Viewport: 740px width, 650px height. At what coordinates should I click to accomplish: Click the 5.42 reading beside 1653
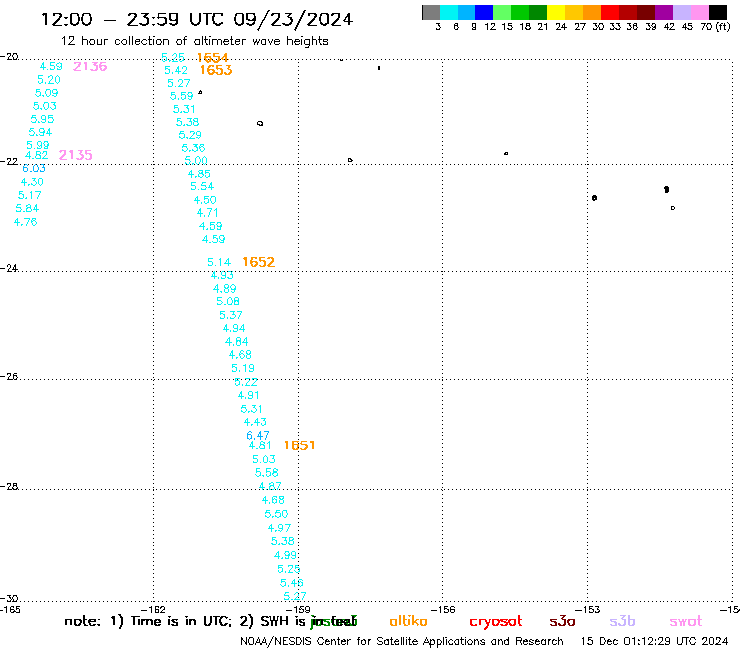[176, 70]
